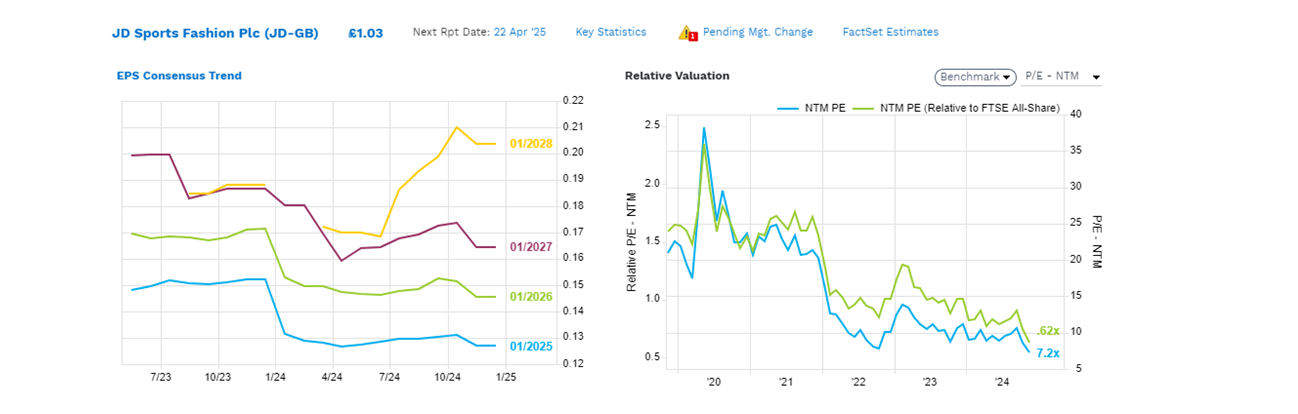Select the 01/2026 green series label
This screenshot has width=1298, height=414.
click(x=530, y=297)
